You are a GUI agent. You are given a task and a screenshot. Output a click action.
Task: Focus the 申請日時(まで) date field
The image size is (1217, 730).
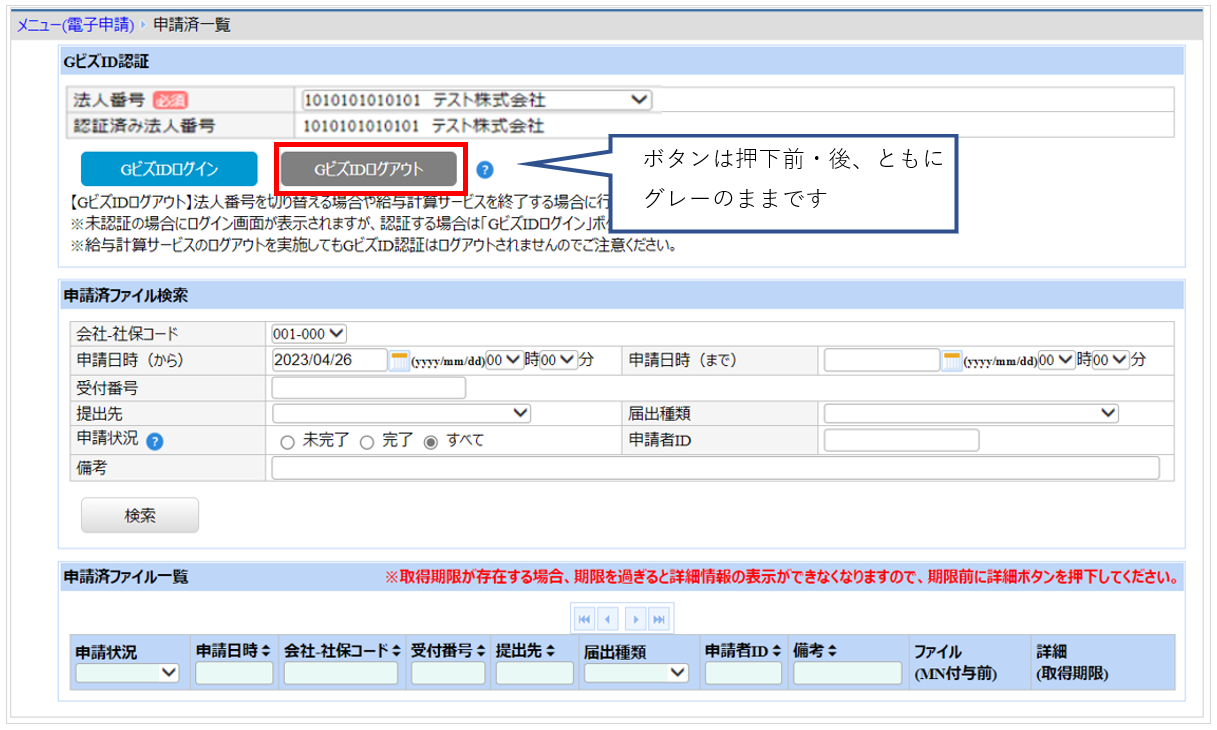(882, 360)
